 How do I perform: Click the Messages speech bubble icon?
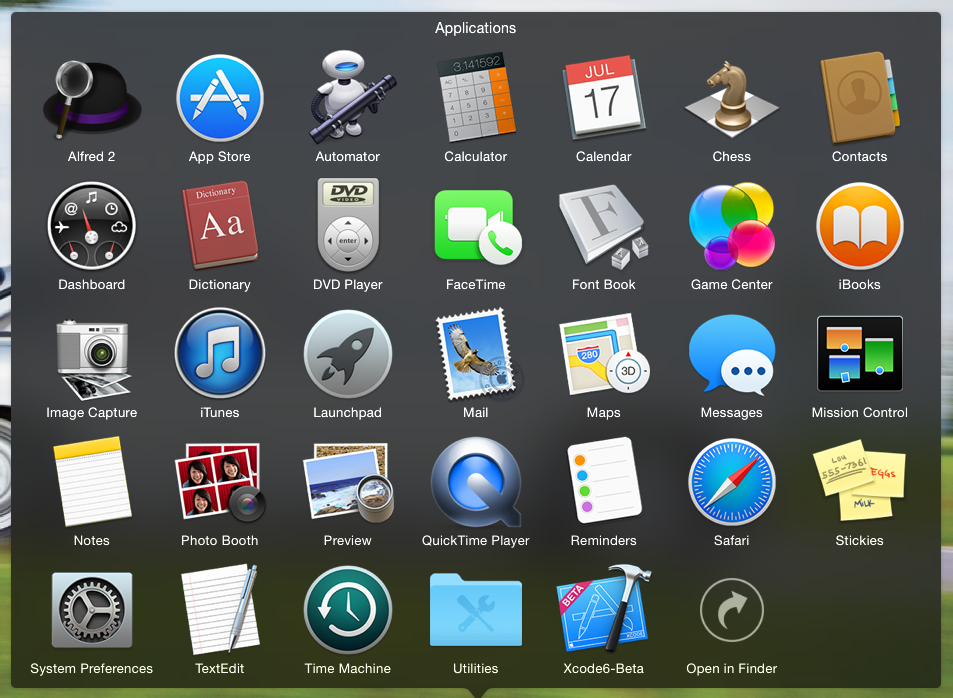click(732, 354)
